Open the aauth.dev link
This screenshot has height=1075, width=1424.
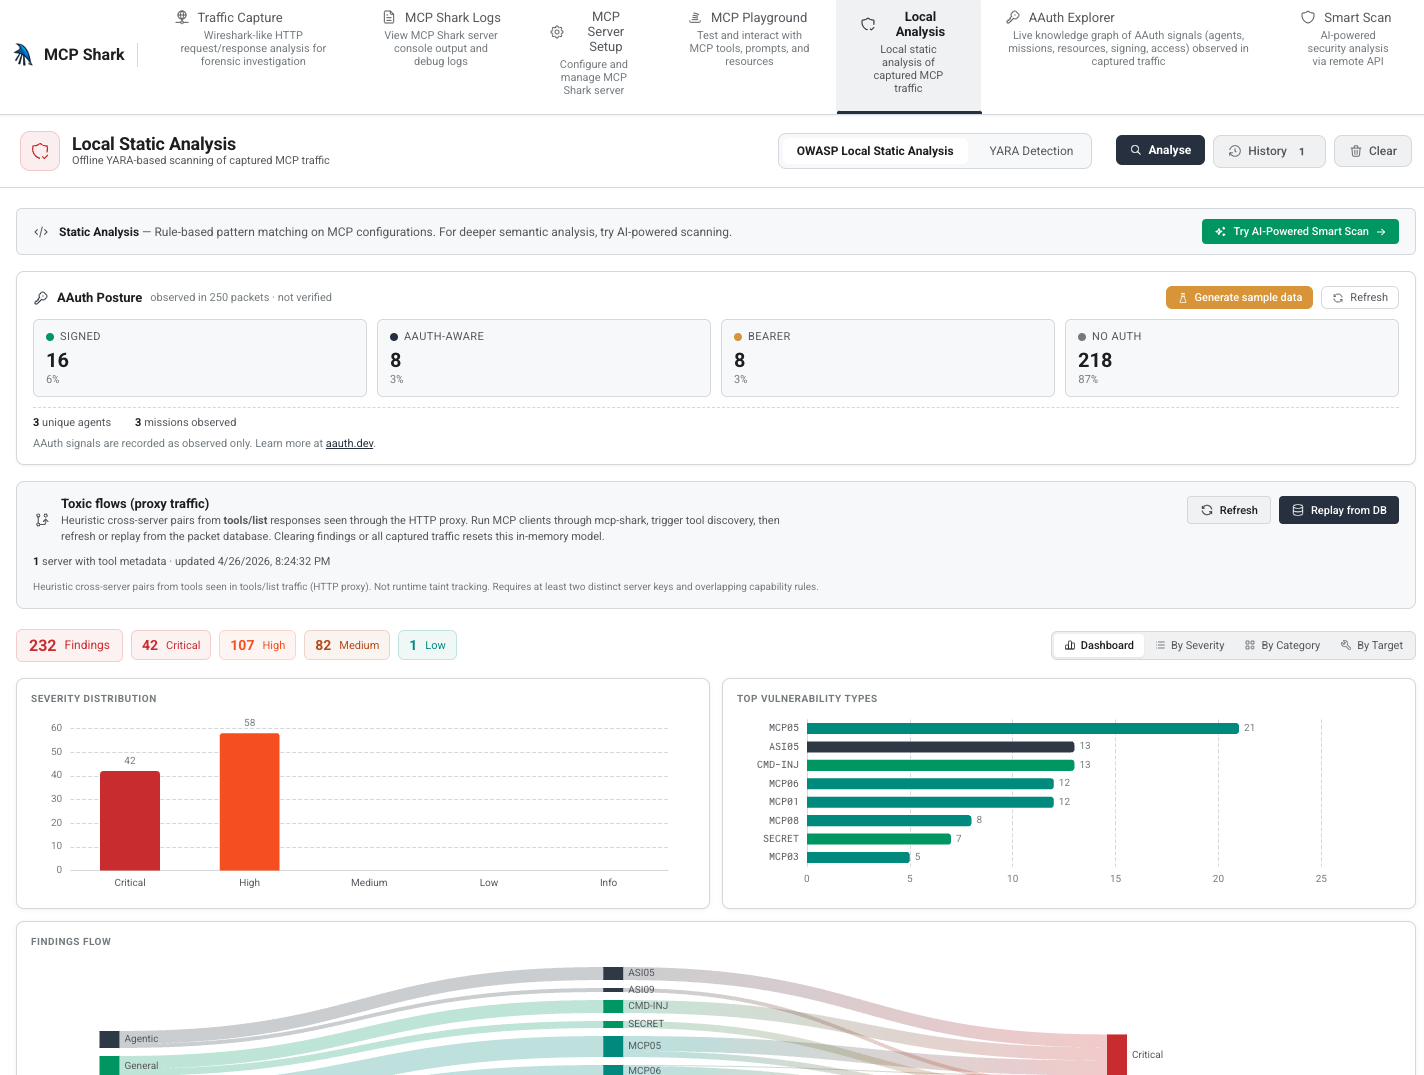tap(349, 443)
